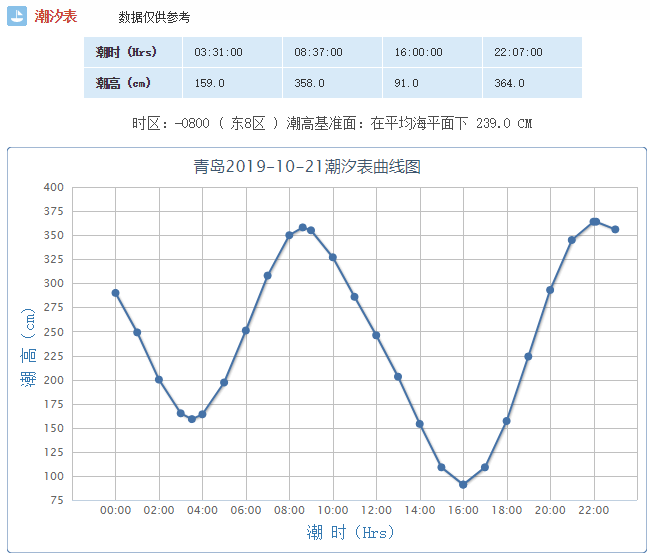Screen dimensions: 650x558
Task: Click y-axis label 100
Action: pos(54,476)
